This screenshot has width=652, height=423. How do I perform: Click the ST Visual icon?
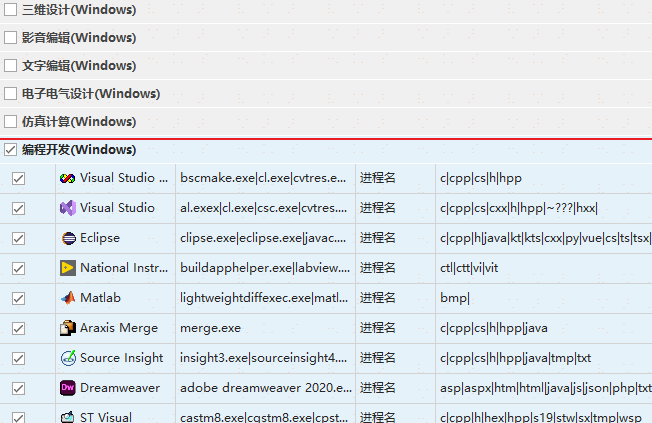coord(67,416)
